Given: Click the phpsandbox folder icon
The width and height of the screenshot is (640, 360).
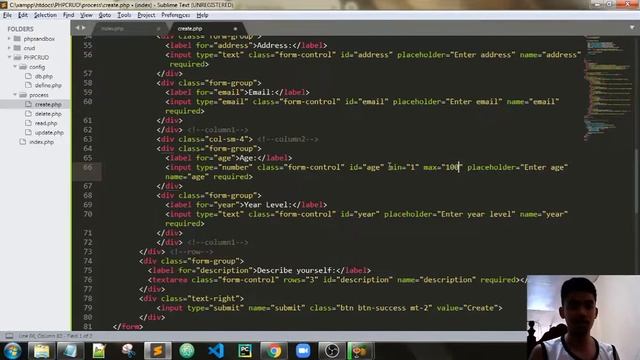Looking at the screenshot, I should pos(17,39).
